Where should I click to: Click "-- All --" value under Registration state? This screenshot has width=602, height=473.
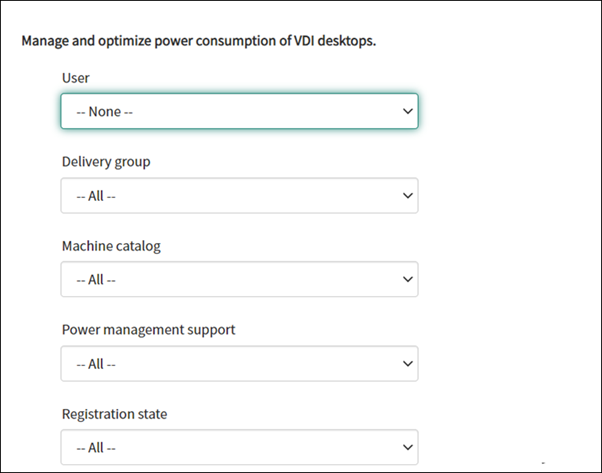96,447
